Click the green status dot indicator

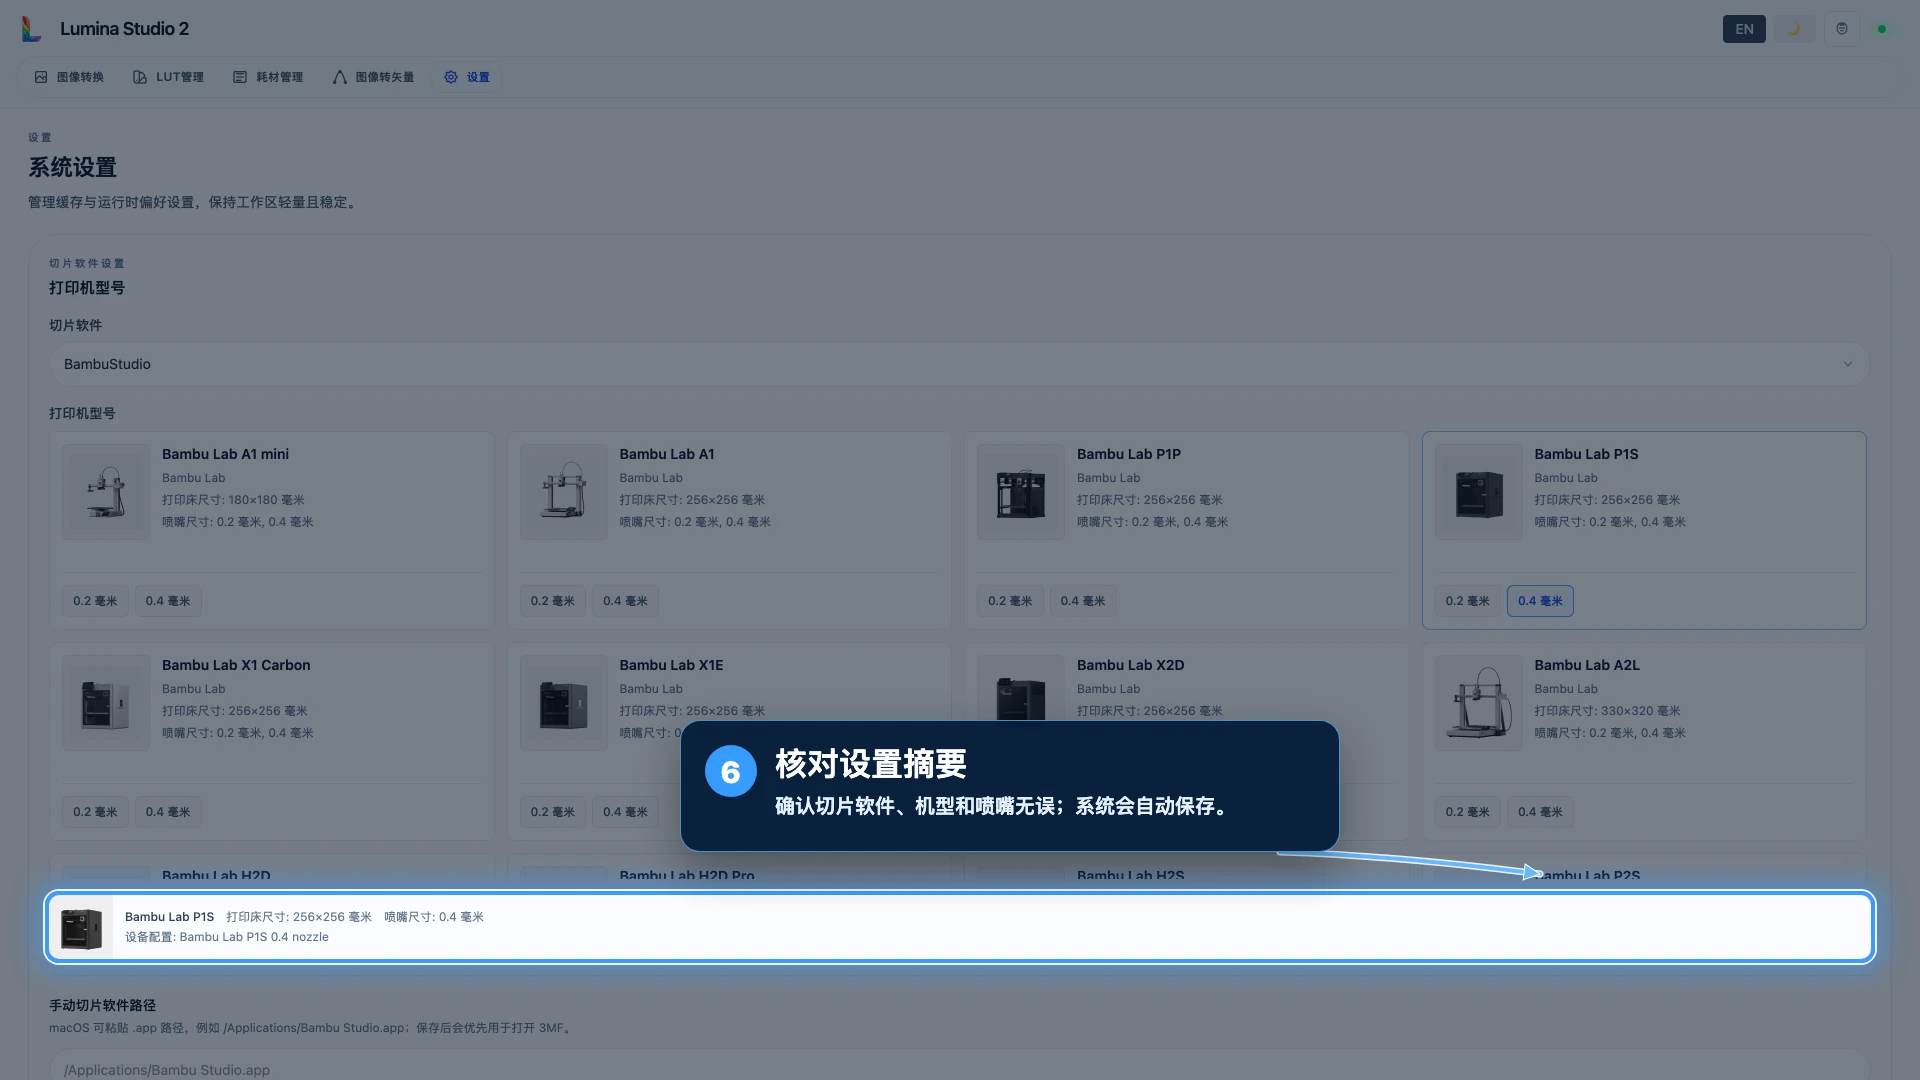coord(1882,29)
